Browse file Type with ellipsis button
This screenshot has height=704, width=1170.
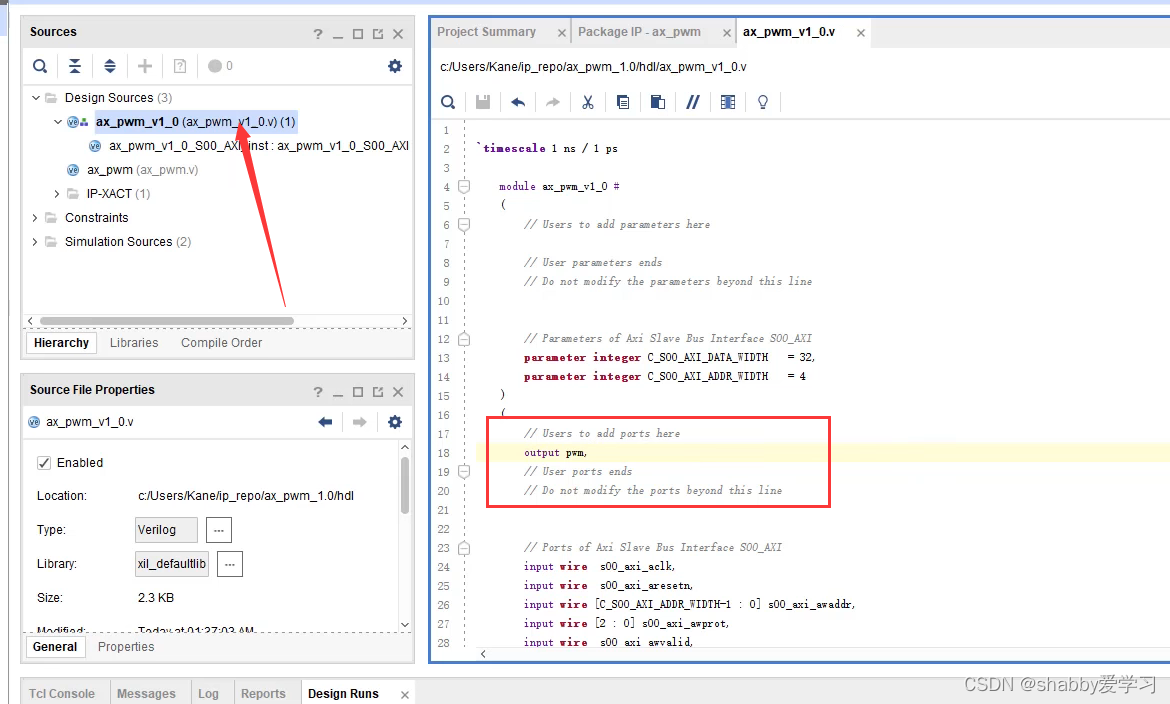pos(219,530)
